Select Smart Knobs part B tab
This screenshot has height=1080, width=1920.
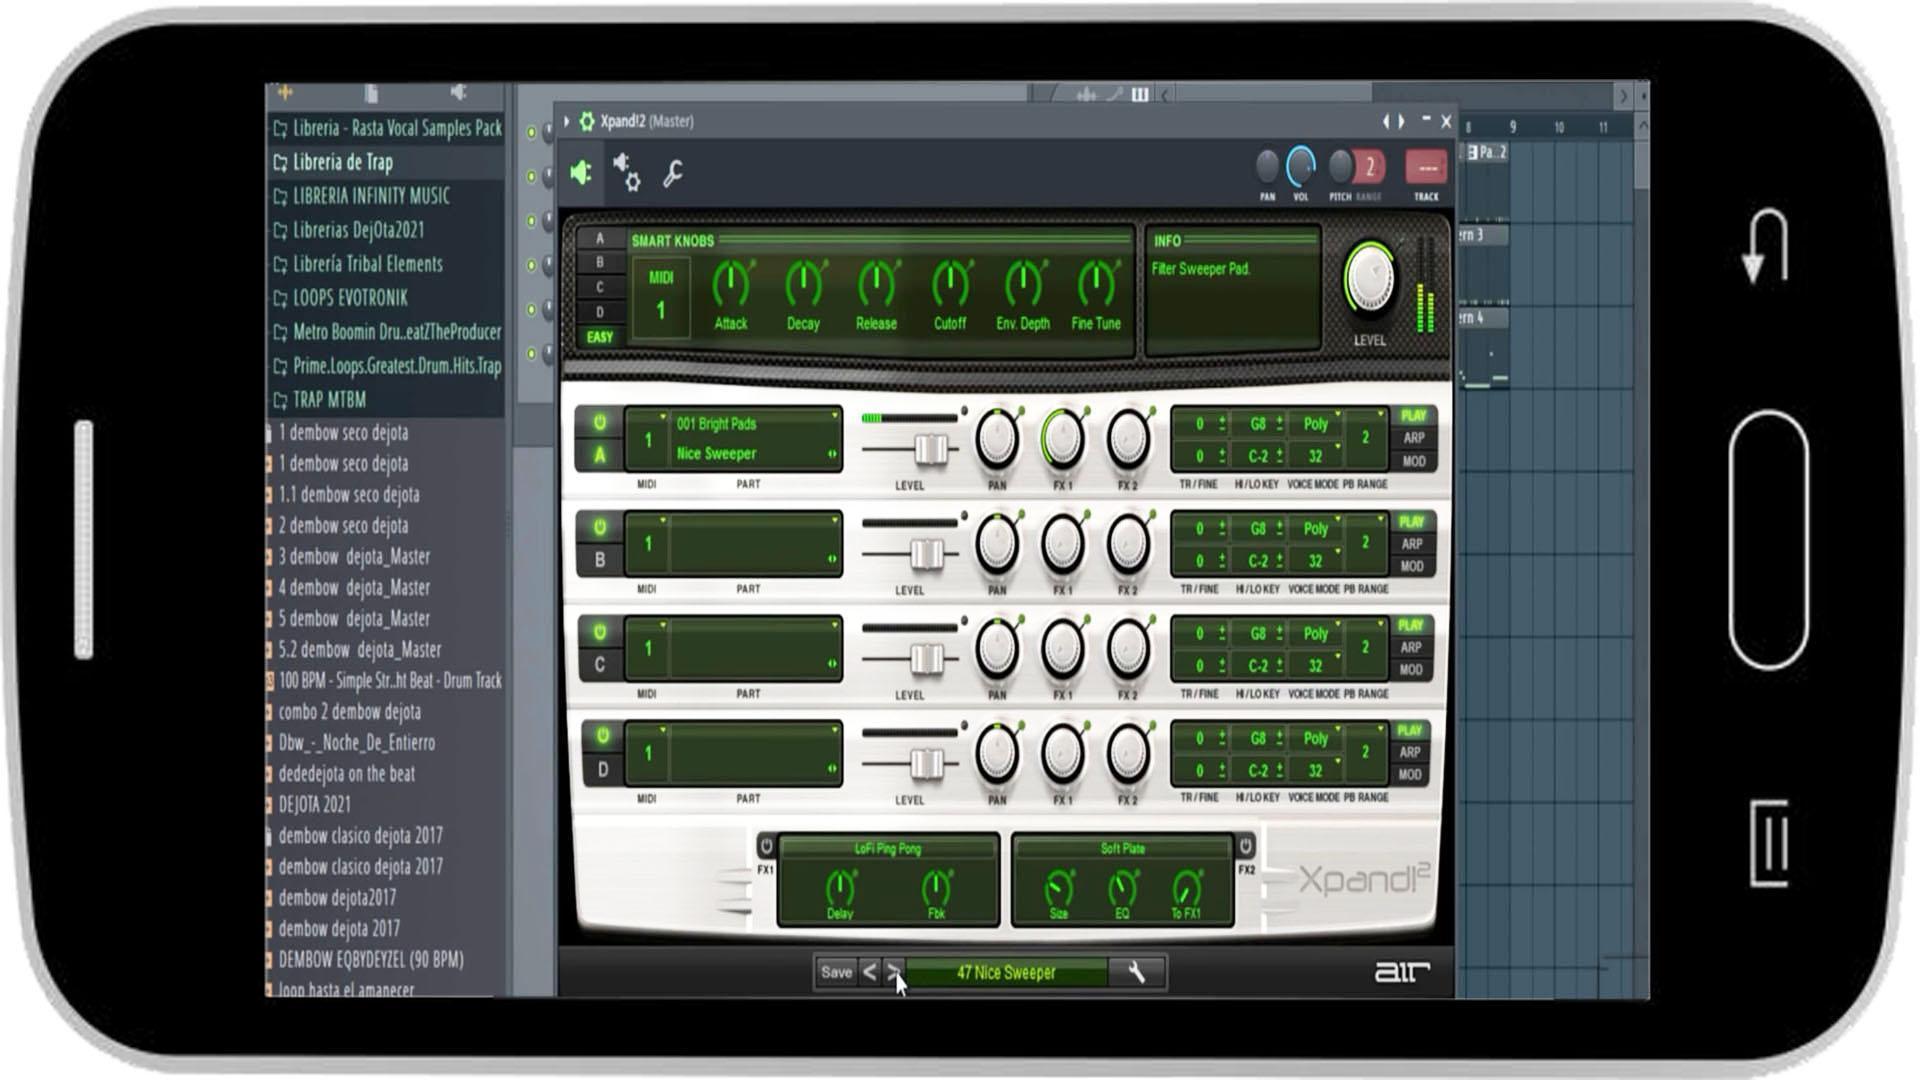600,262
